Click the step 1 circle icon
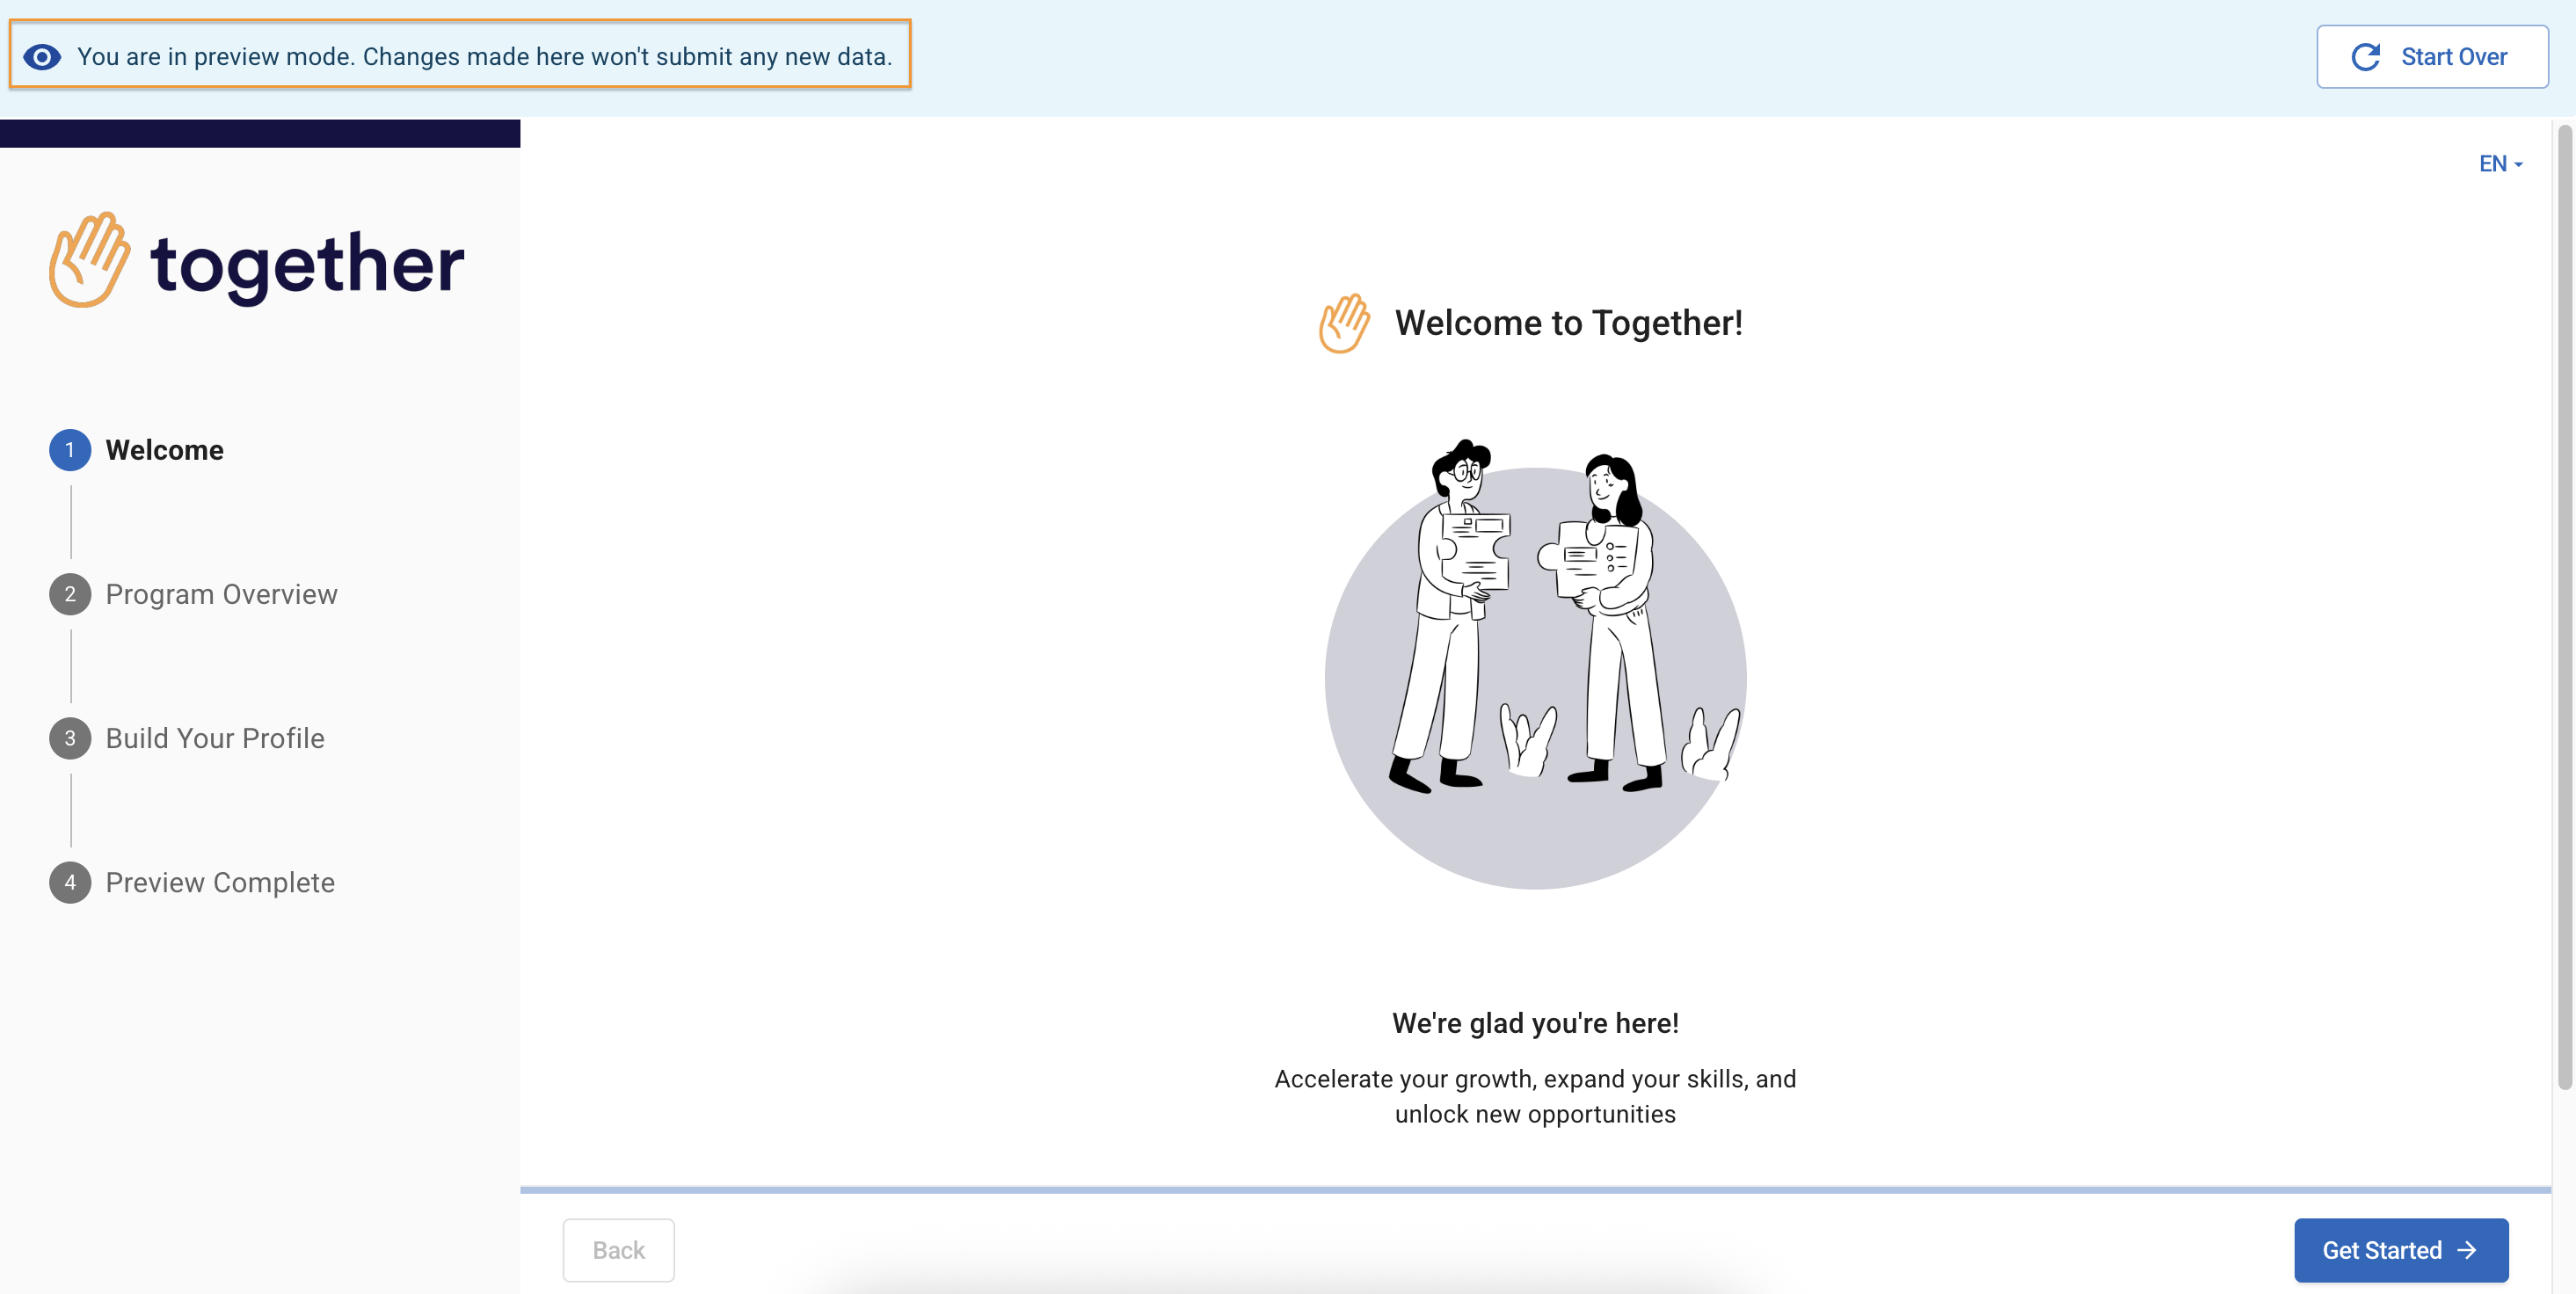Image resolution: width=2576 pixels, height=1294 pixels. 70,450
